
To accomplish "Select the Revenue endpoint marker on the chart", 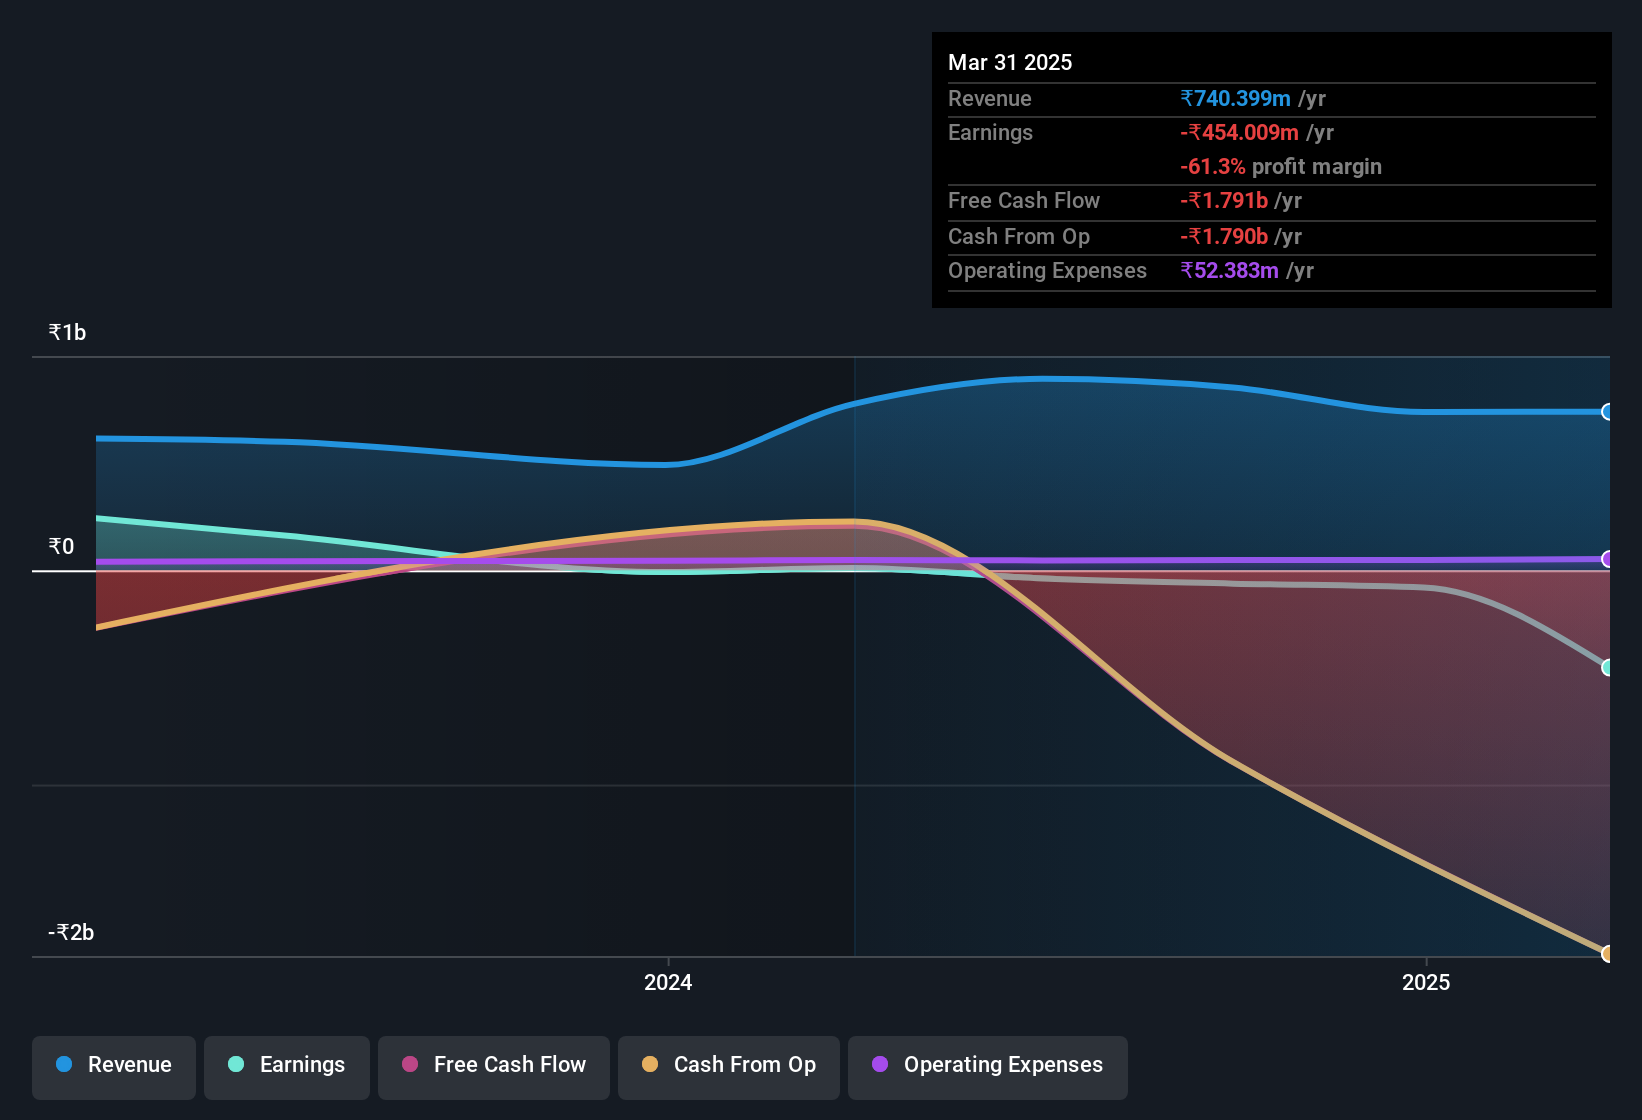I will pos(1608,412).
